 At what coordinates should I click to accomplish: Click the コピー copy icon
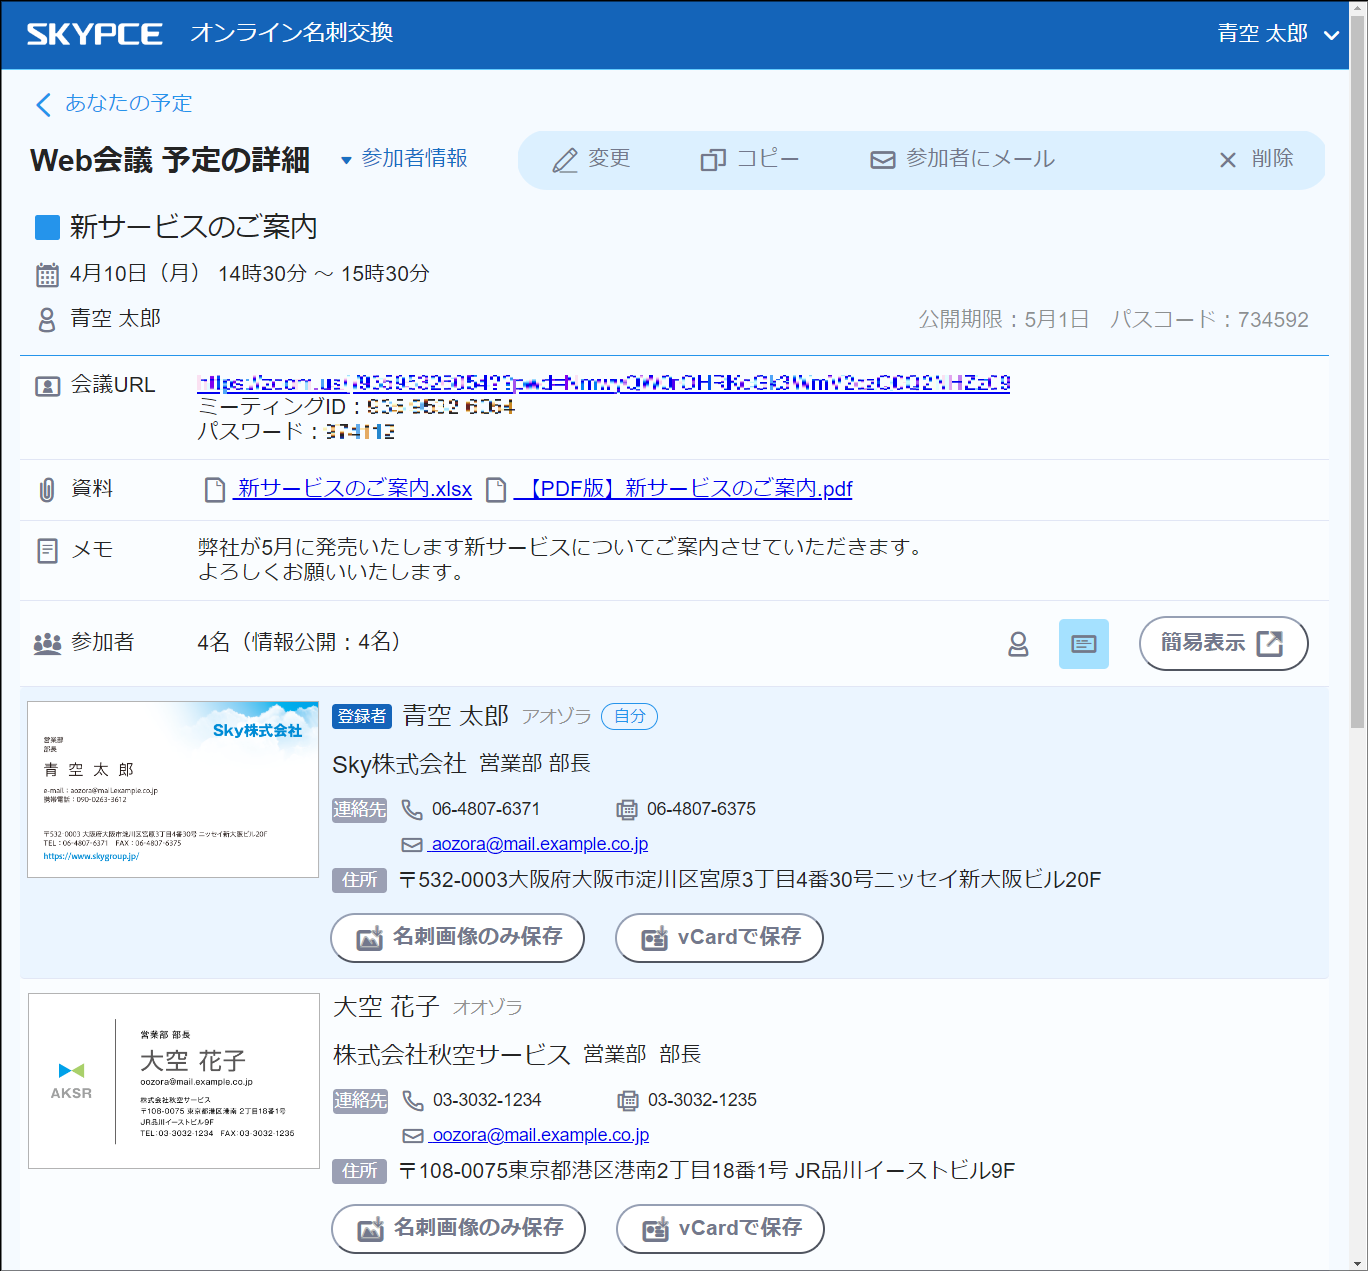[x=712, y=159]
